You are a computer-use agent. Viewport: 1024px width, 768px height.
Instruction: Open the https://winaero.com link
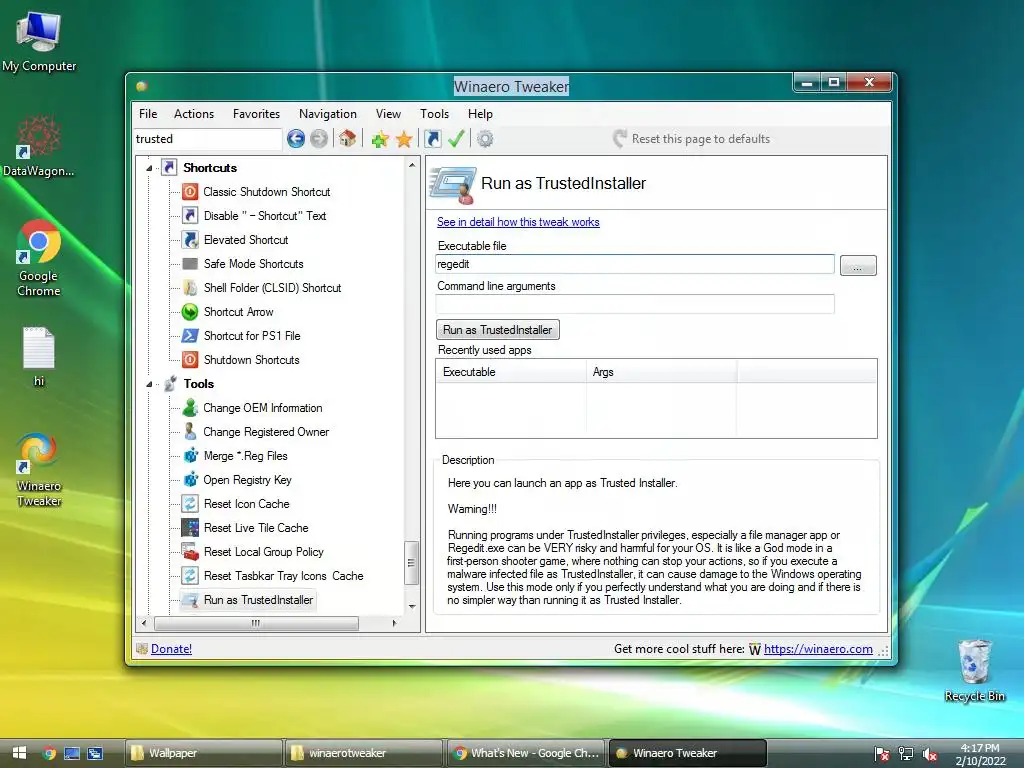(x=818, y=648)
